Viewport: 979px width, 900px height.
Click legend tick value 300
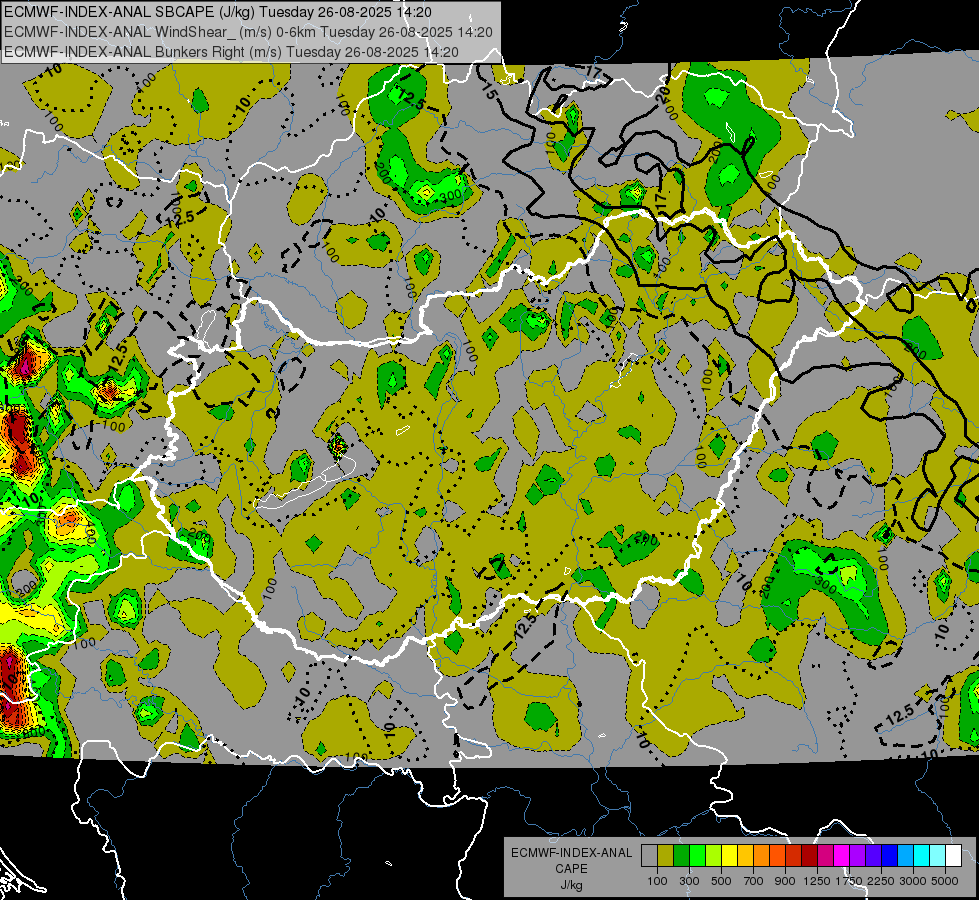(689, 881)
